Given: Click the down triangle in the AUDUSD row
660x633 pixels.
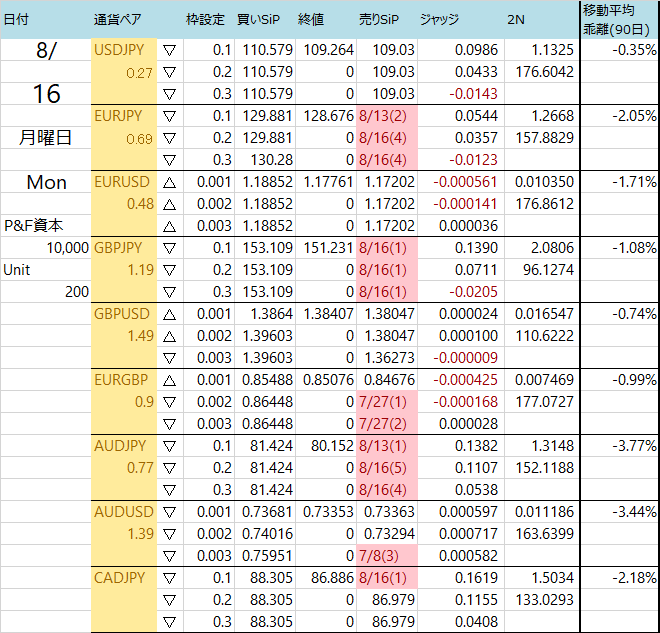Looking at the screenshot, I should point(169,512).
